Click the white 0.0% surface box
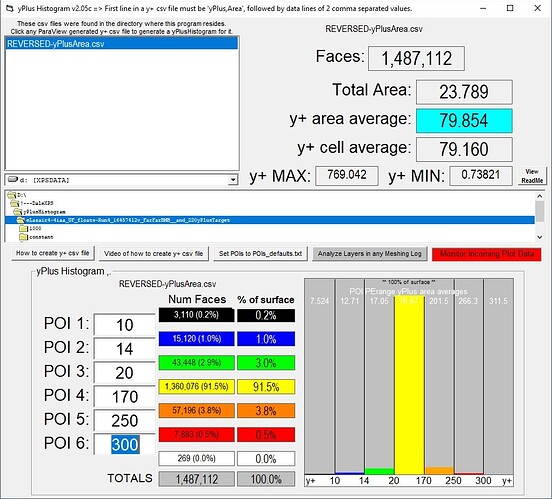Screen dimensions: 552x499 pyautogui.click(x=266, y=459)
